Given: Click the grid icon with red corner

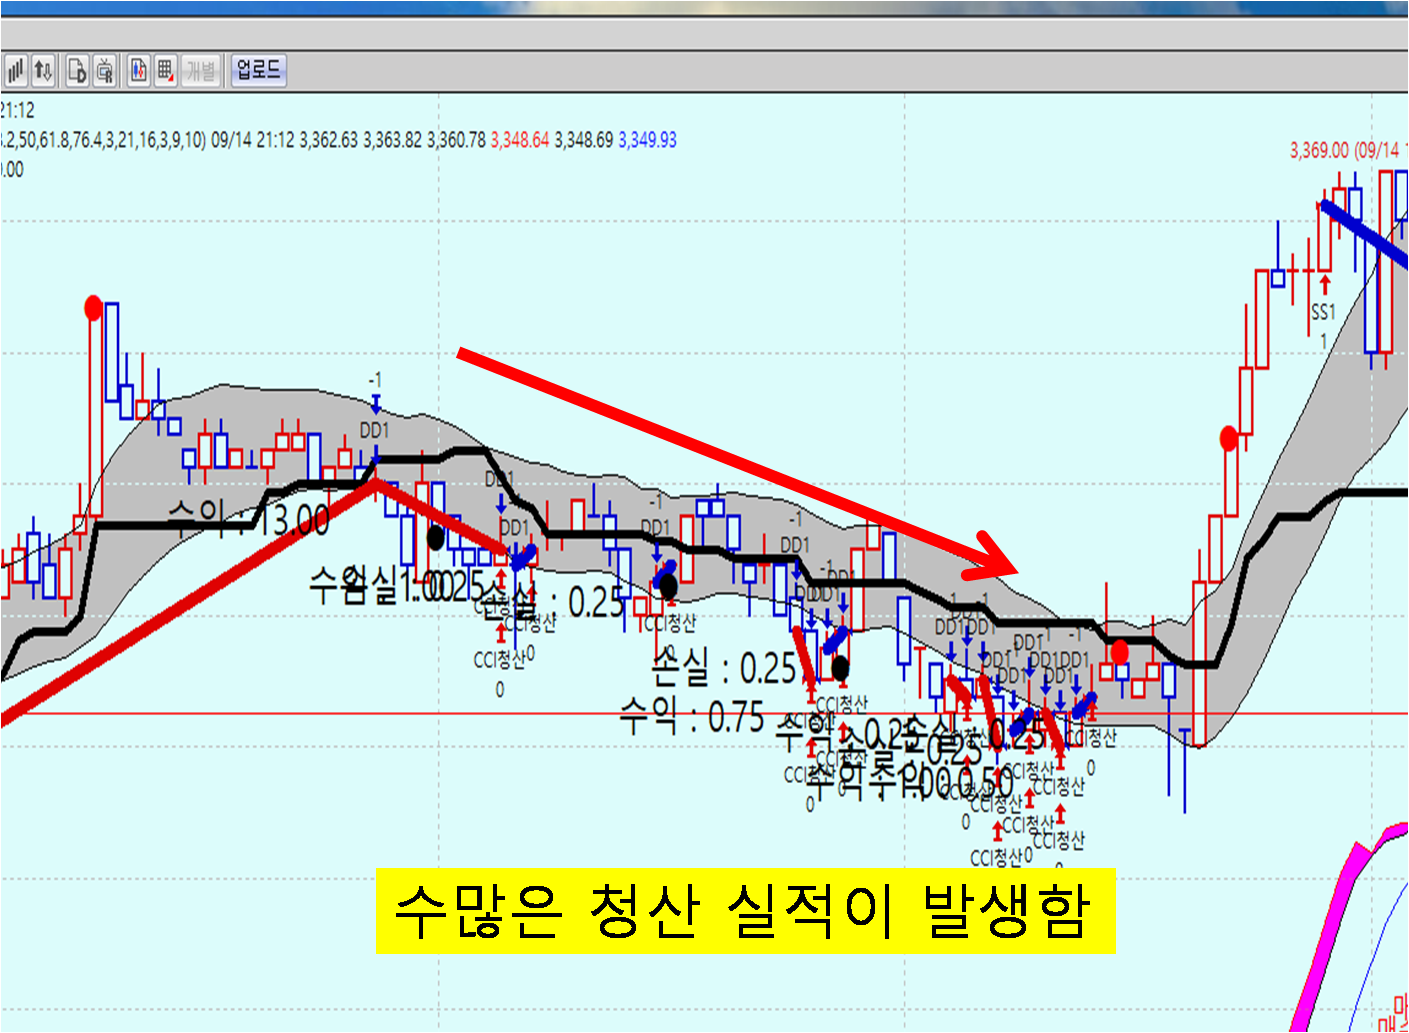Looking at the screenshot, I should 166,71.
